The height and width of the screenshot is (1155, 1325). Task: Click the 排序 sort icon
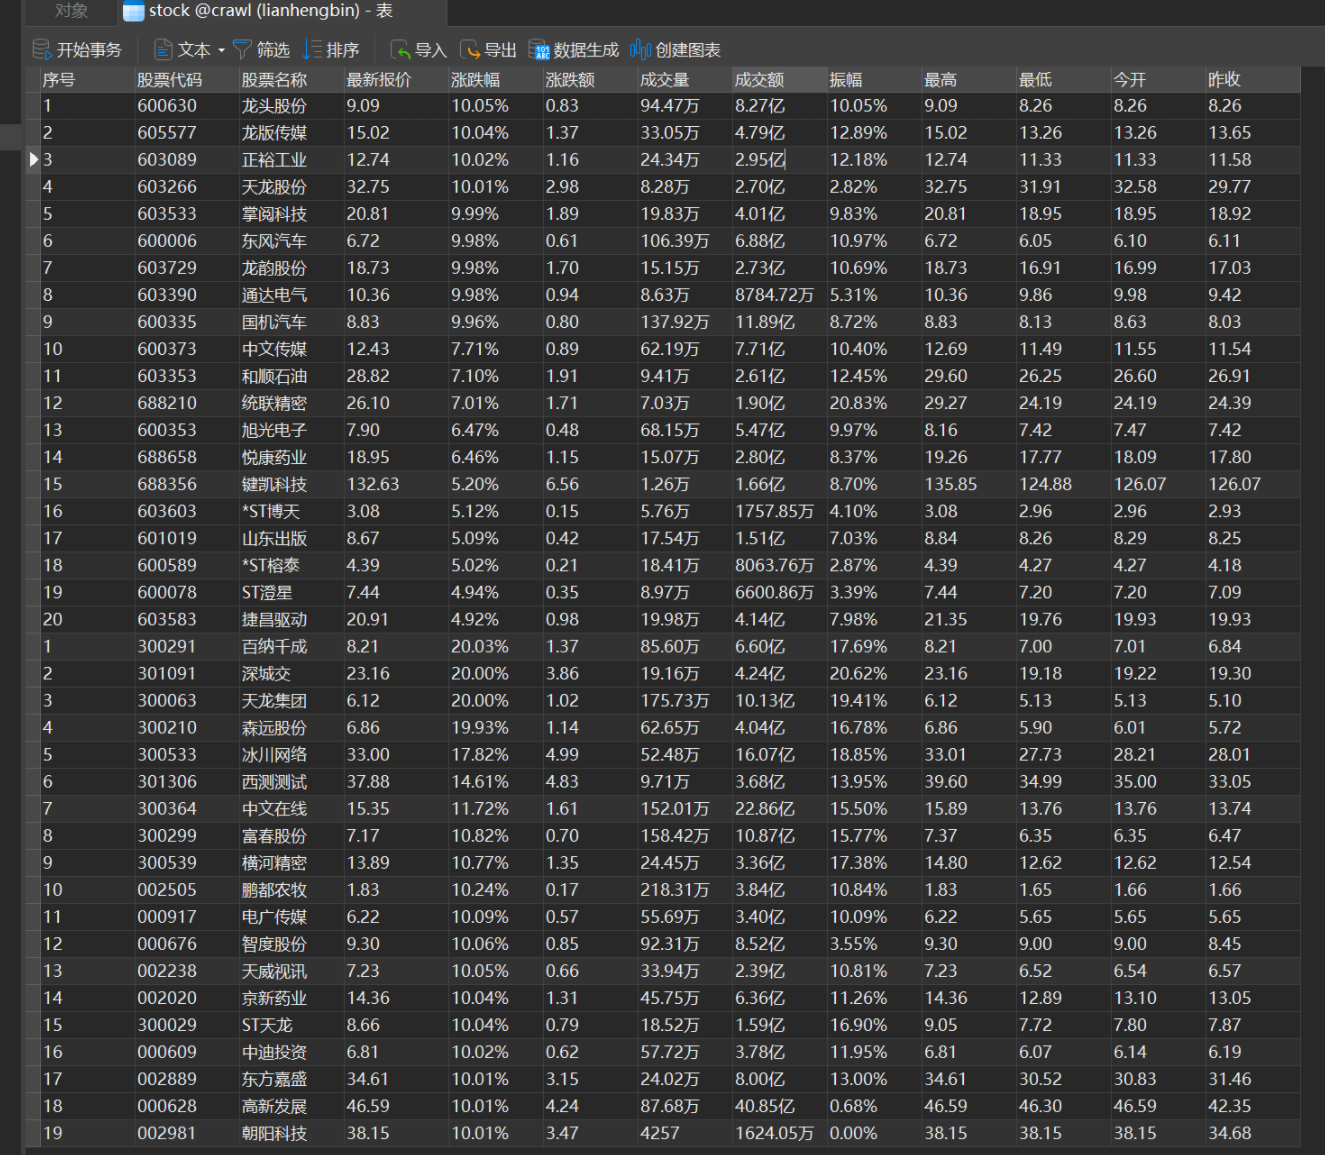pyautogui.click(x=312, y=49)
